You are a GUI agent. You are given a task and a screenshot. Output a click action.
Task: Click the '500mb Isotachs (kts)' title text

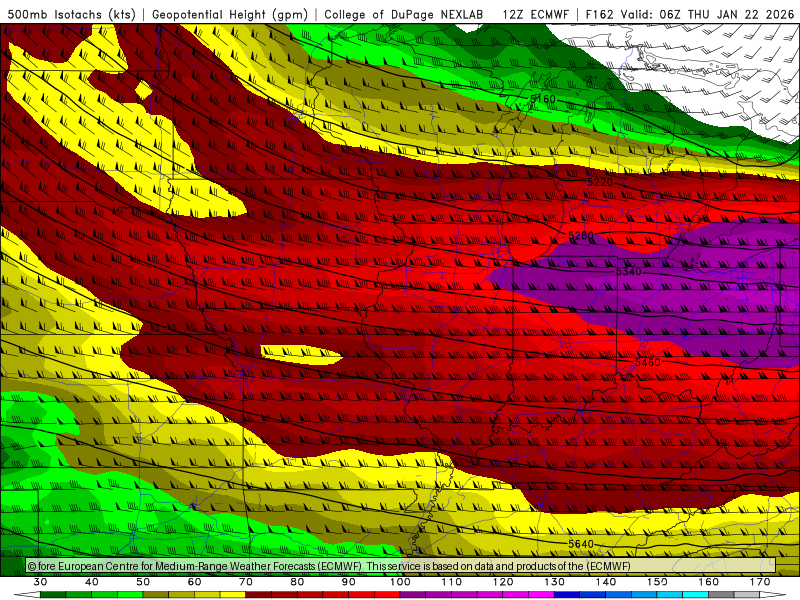pos(71,14)
